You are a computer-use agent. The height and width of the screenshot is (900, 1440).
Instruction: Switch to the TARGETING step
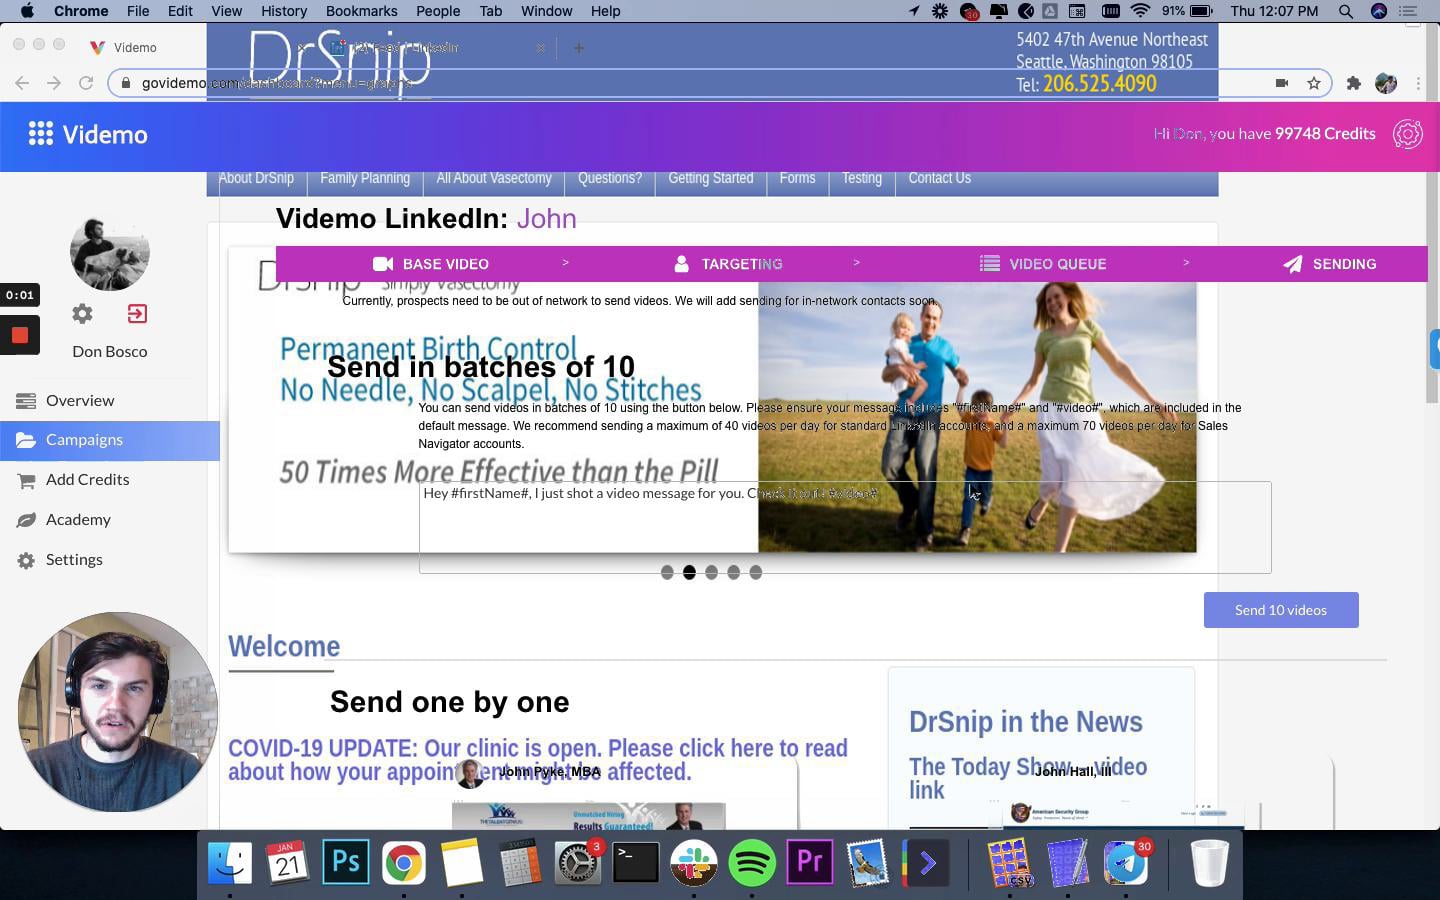pos(728,264)
